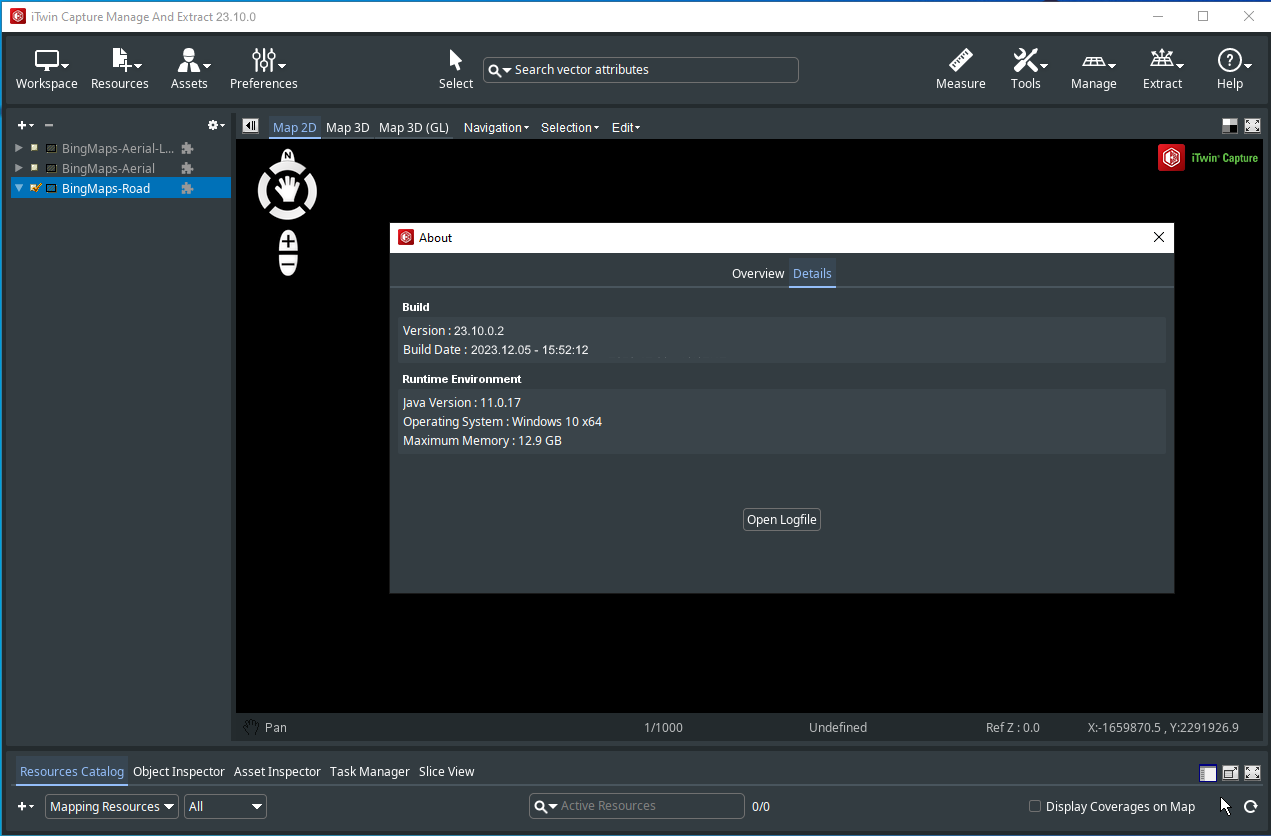Click the plus add-layer icon in layer panel

[x=25, y=125]
